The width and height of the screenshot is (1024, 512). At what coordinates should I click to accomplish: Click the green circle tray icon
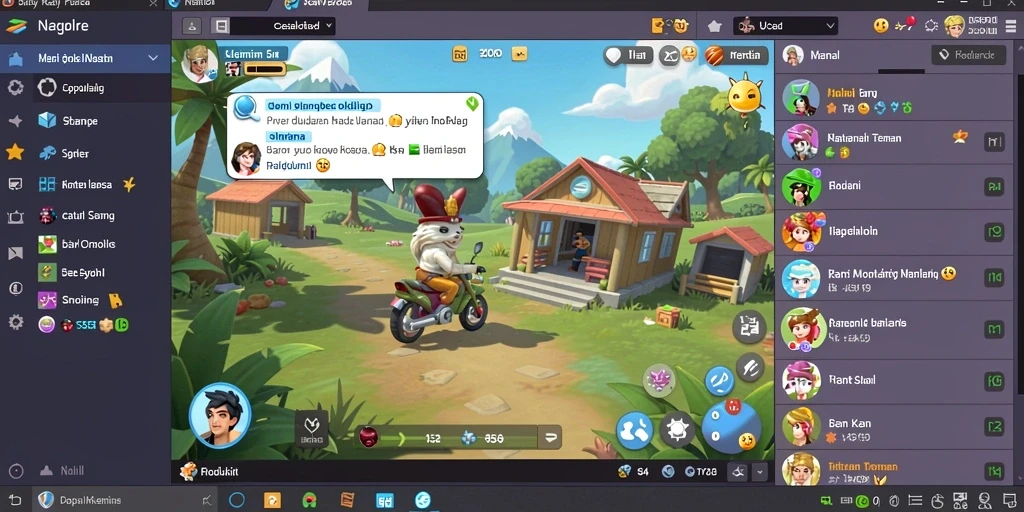(x=863, y=501)
